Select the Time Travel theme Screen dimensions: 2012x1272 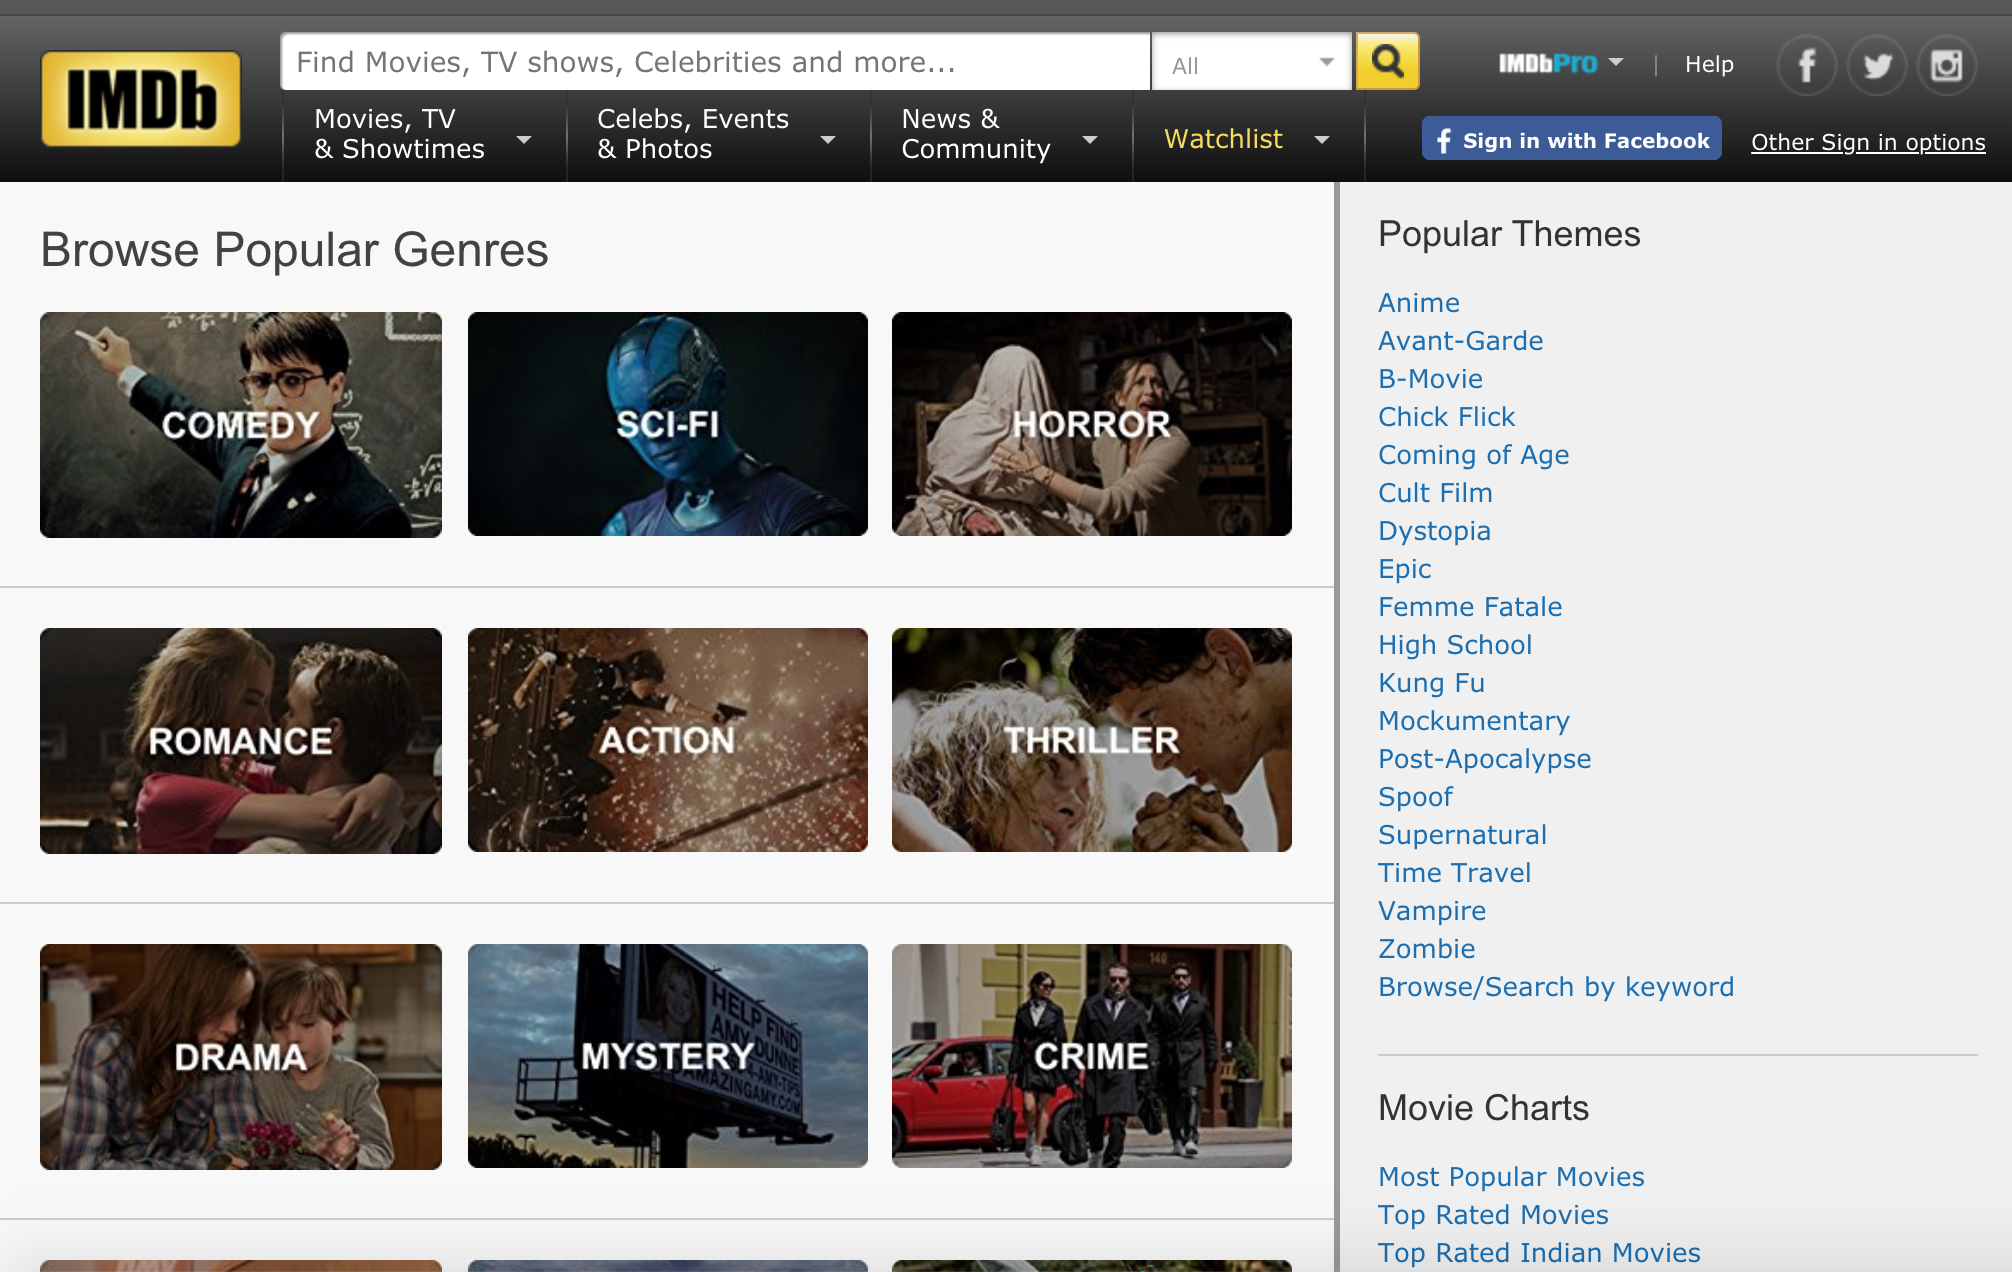[1455, 873]
